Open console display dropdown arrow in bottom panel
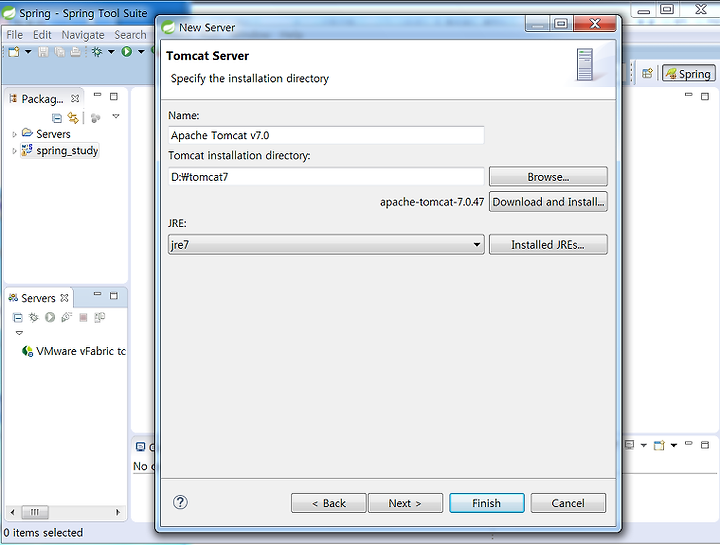 coord(644,445)
